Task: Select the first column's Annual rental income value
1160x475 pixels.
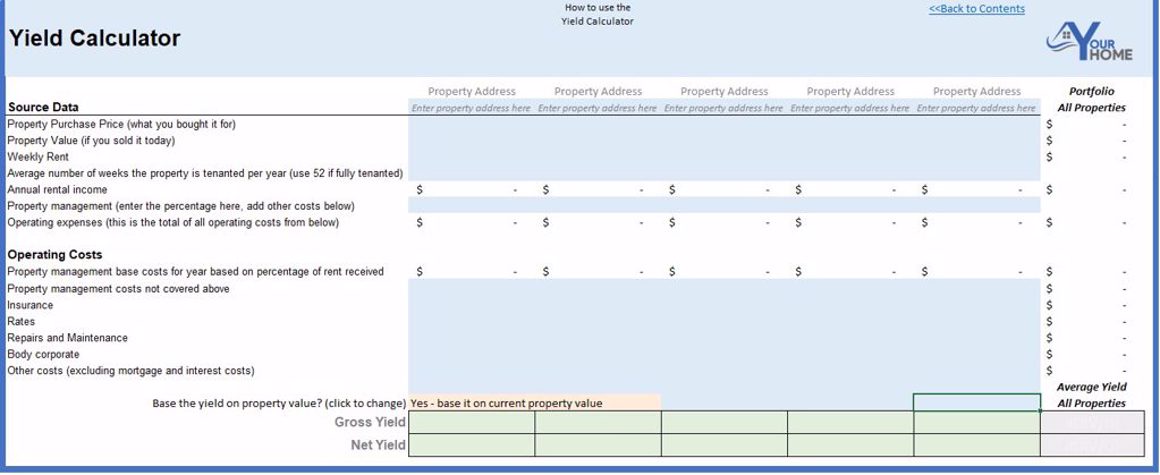Action: [471, 189]
